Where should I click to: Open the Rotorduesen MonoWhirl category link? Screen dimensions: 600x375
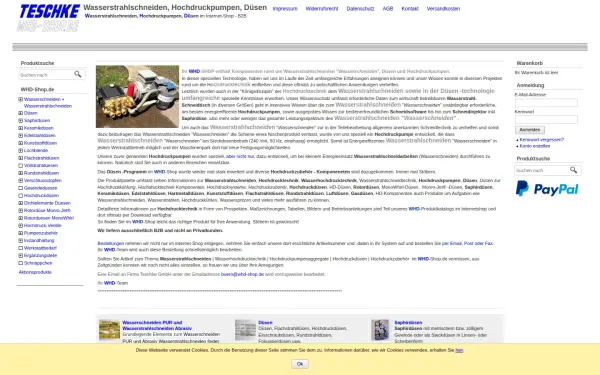[x=49, y=218]
